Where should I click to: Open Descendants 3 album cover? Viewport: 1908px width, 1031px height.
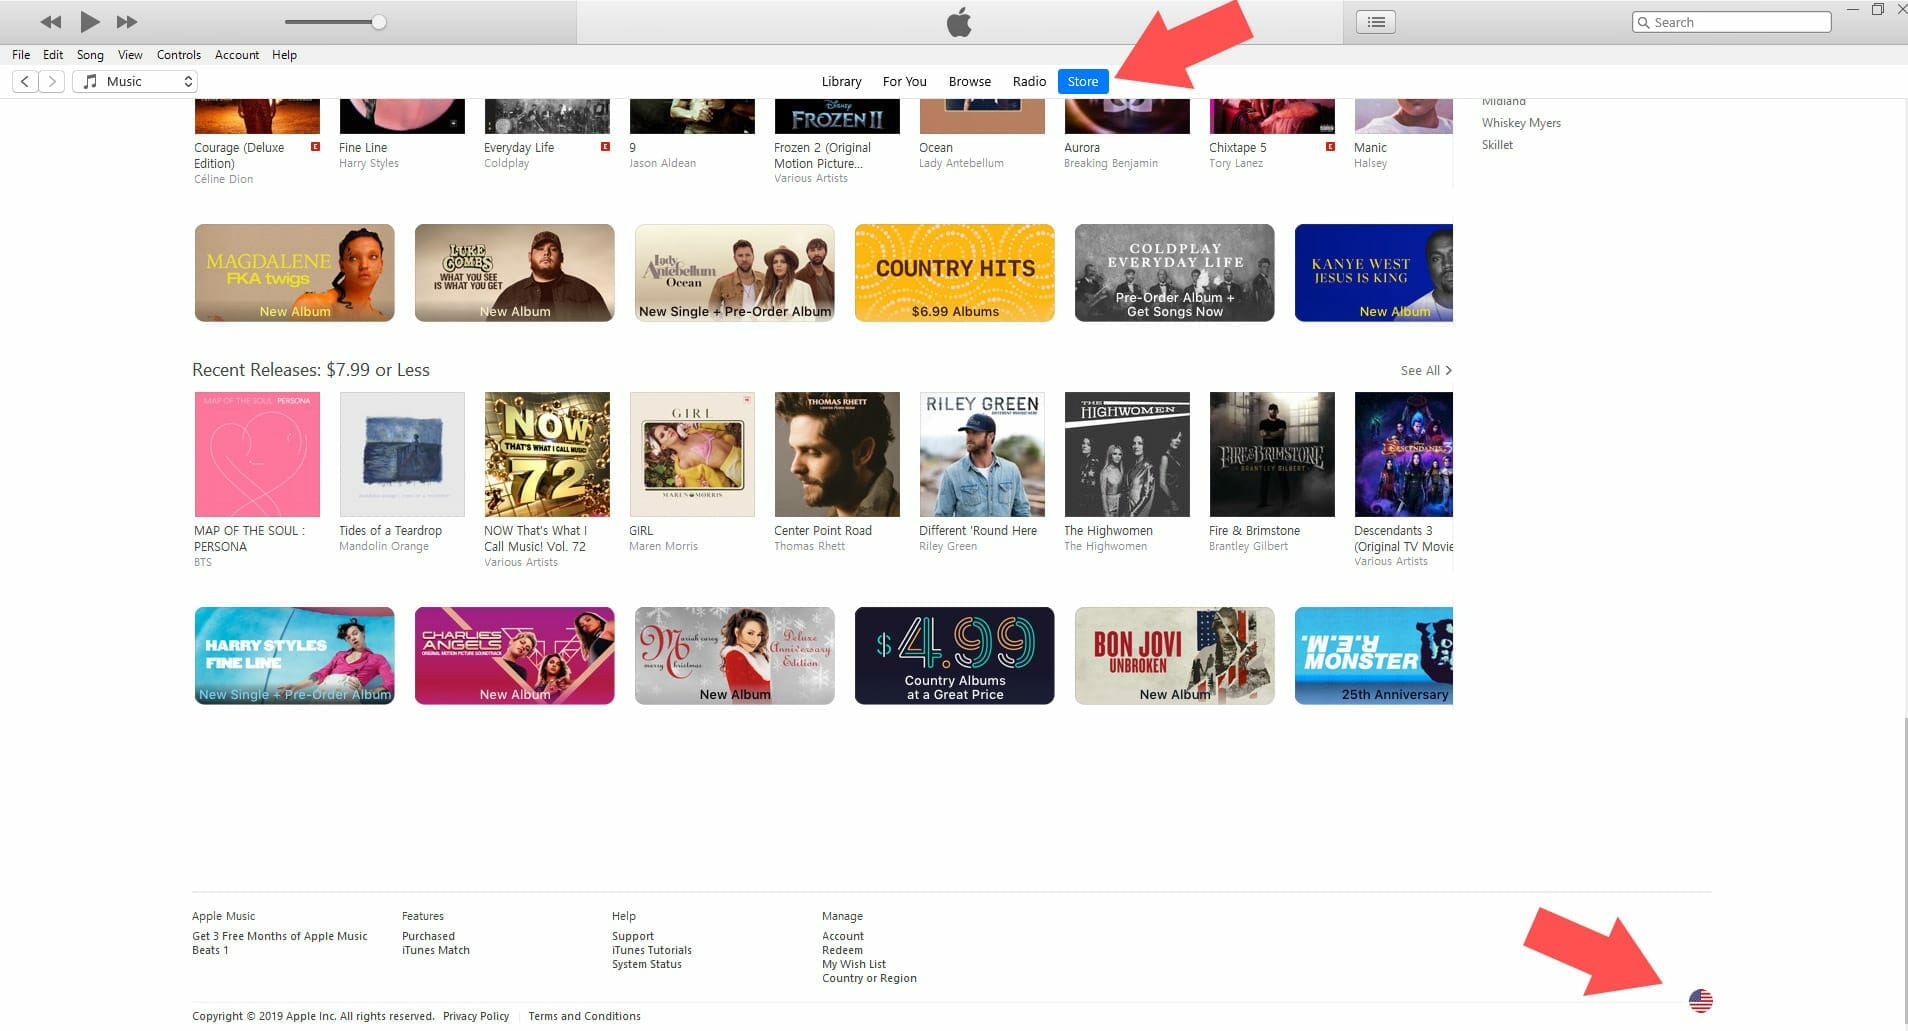(x=1403, y=454)
